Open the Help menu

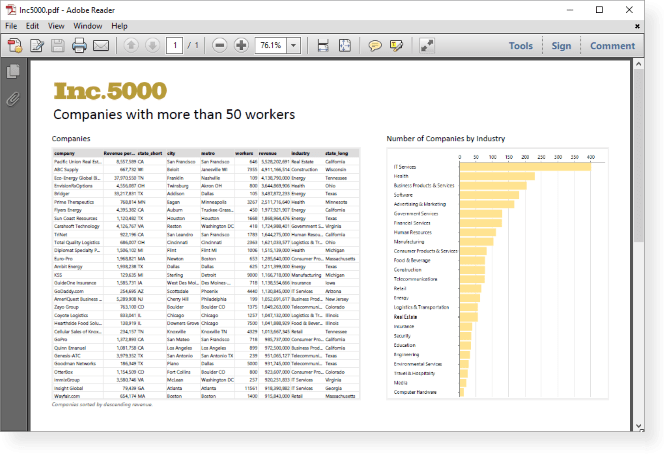point(119,26)
